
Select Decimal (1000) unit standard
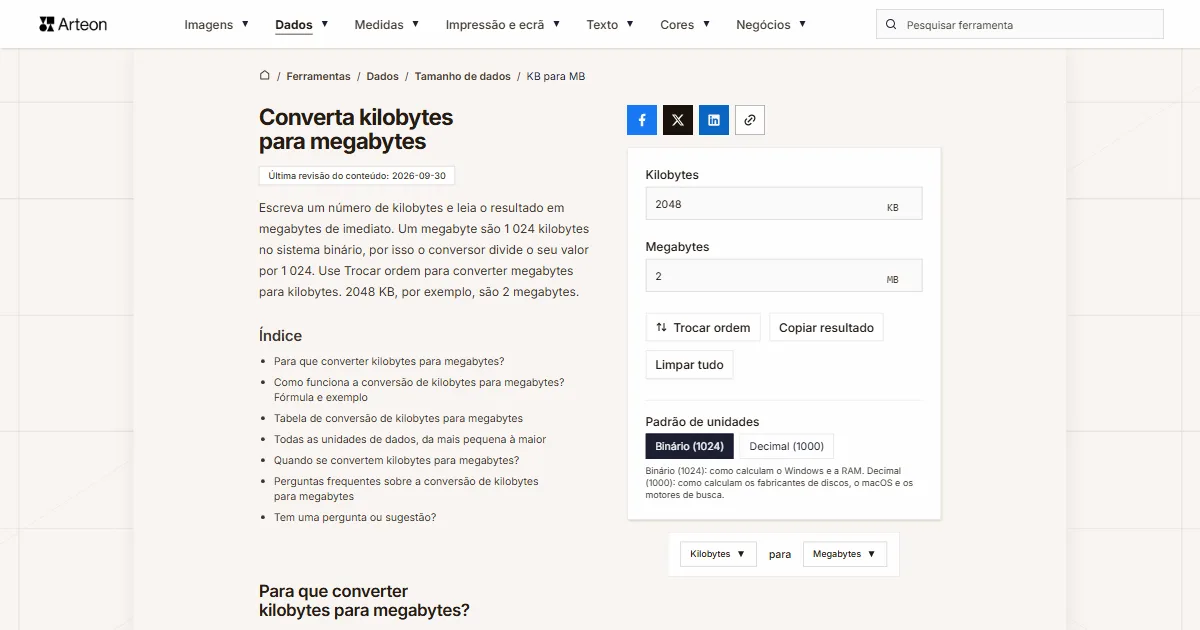pos(787,446)
